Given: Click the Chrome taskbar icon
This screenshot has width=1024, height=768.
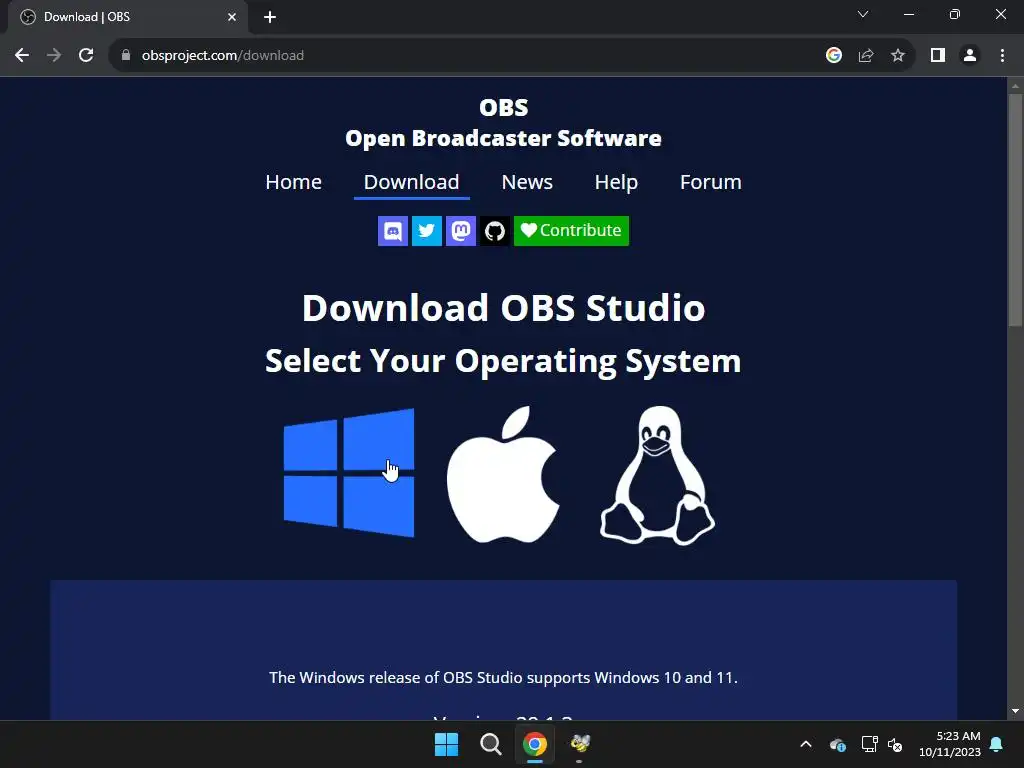Looking at the screenshot, I should click(535, 744).
